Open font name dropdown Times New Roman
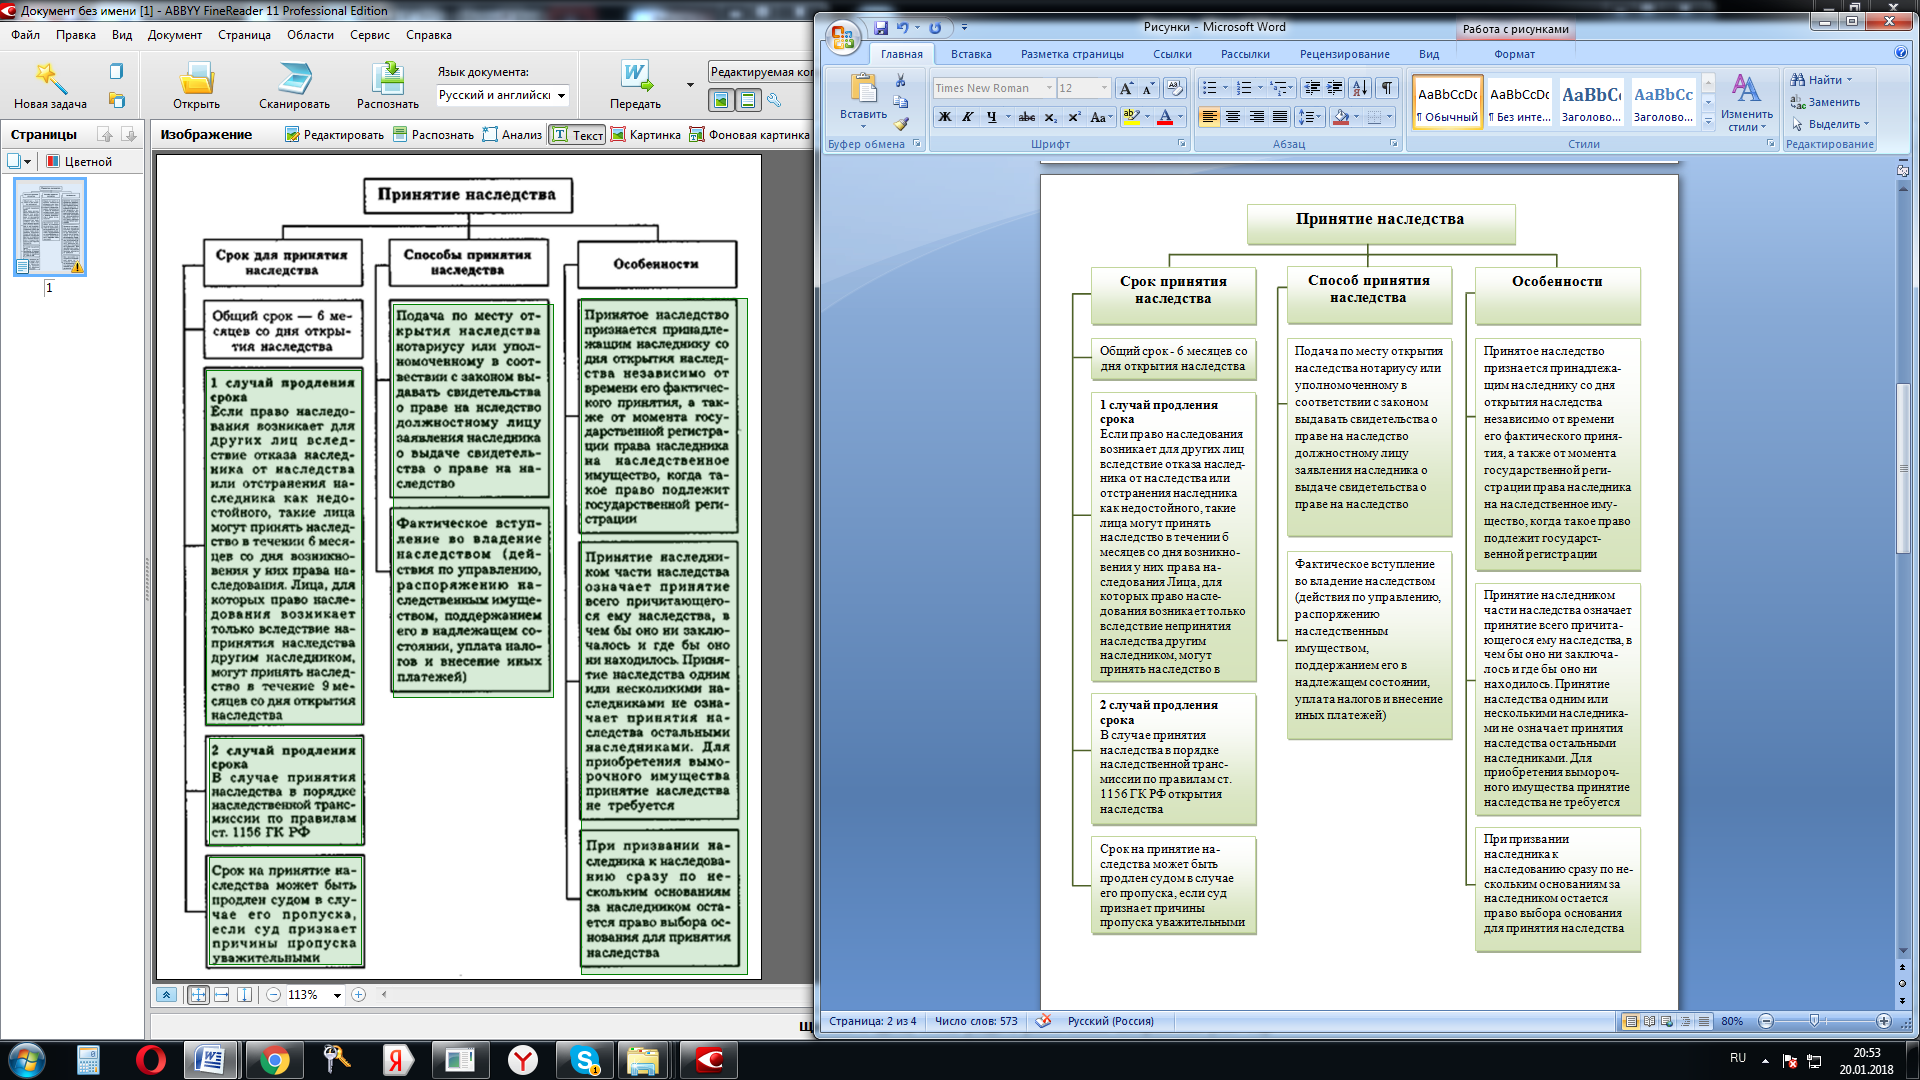Viewport: 1920px width, 1080px height. coord(1049,88)
